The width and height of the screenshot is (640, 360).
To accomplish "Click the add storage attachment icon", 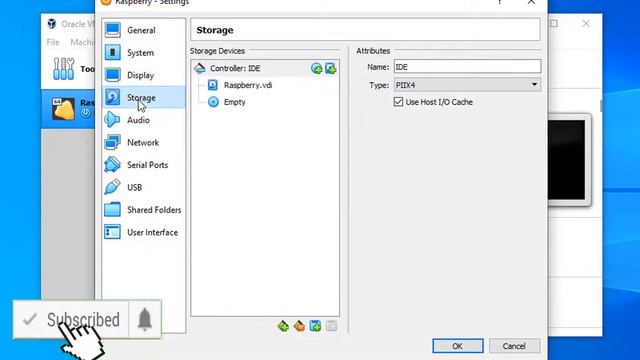I will coord(315,326).
